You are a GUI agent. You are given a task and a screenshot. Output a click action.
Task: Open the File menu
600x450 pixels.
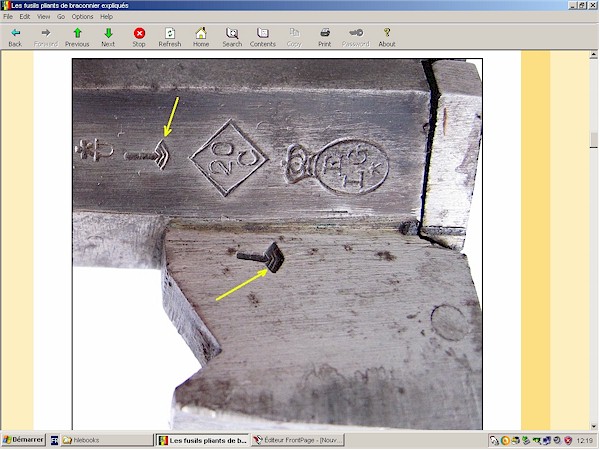click(x=8, y=17)
